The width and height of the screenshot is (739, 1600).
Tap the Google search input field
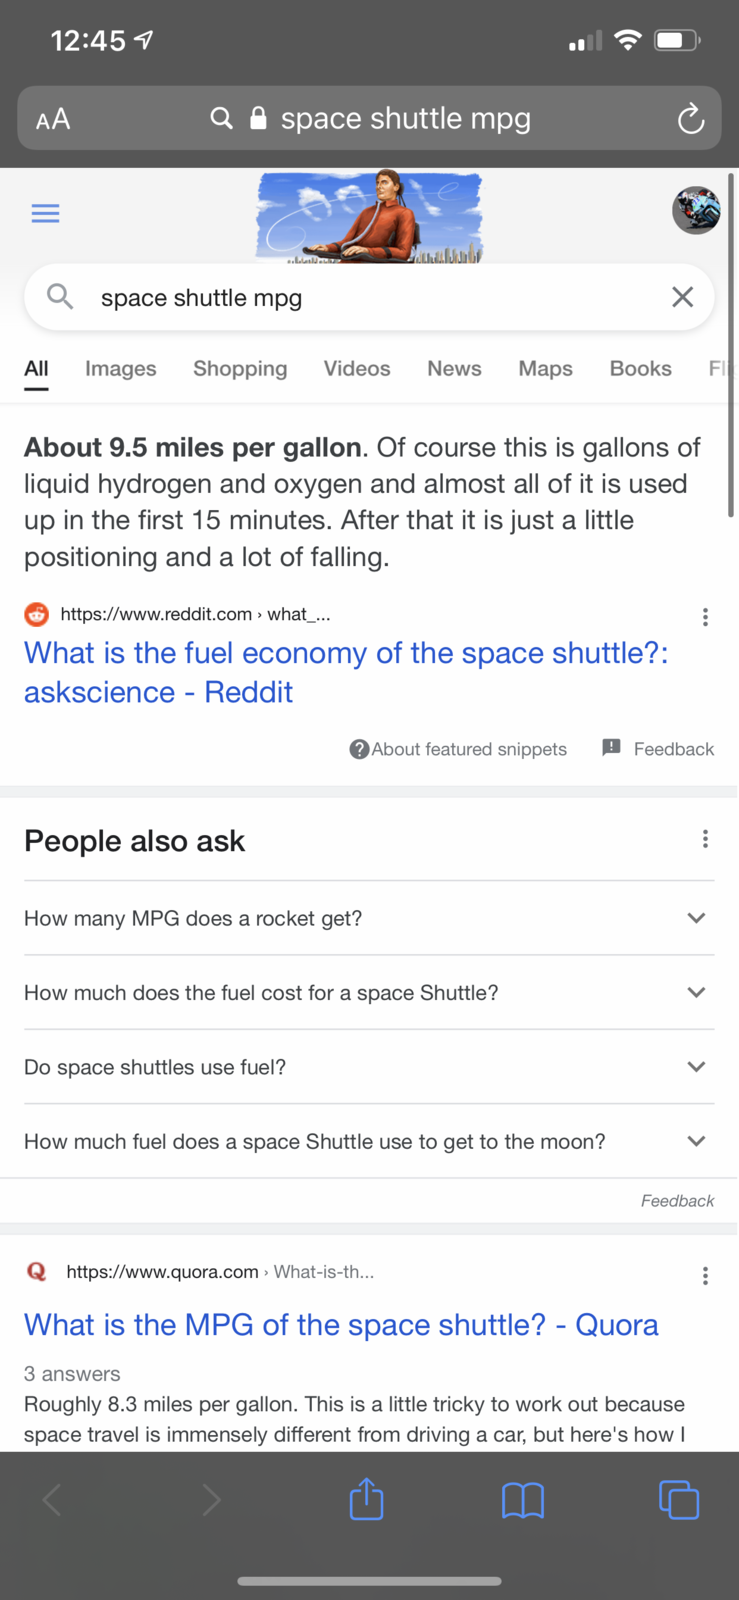(x=370, y=298)
